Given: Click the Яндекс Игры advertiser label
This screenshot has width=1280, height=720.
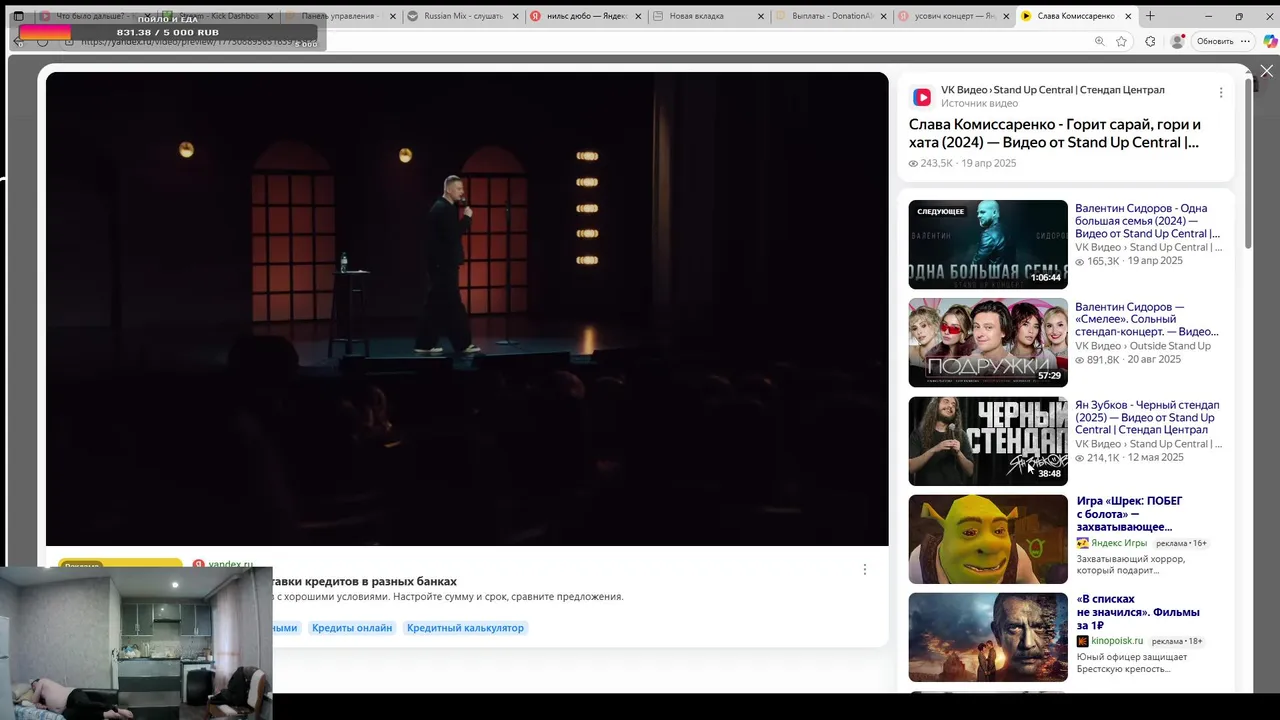Looking at the screenshot, I should pyautogui.click(x=1119, y=543).
